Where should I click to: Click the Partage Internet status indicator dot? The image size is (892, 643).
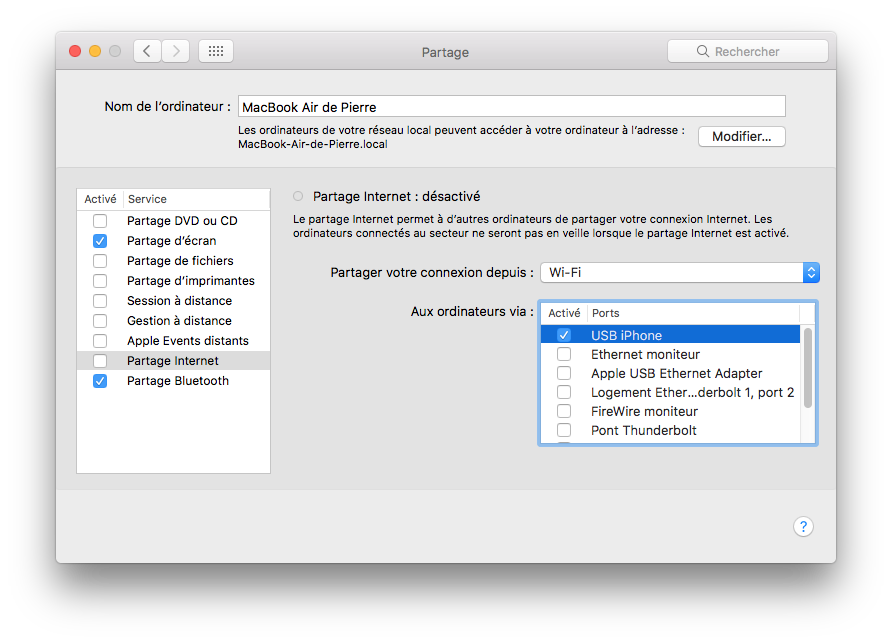pos(298,196)
